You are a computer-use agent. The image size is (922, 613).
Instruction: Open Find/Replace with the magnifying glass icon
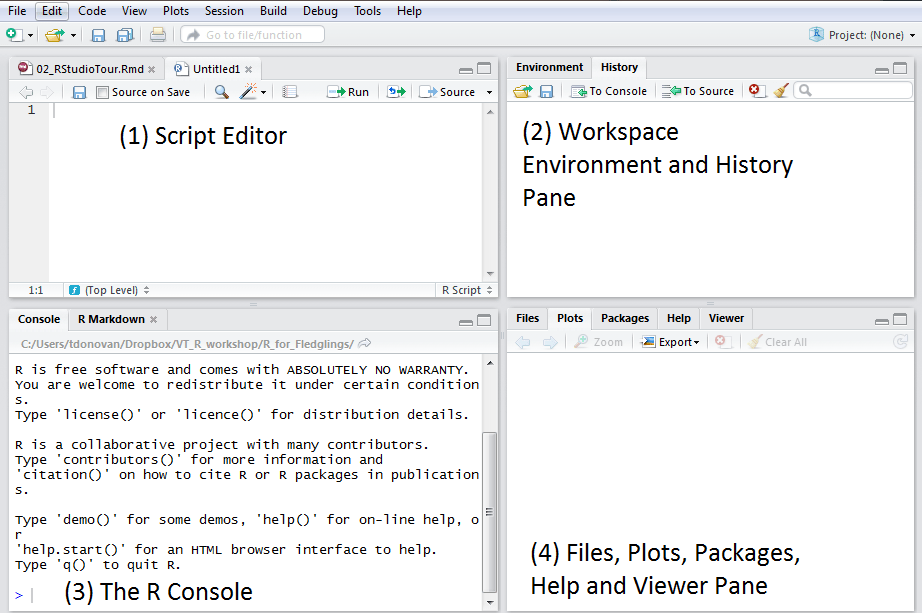tap(221, 91)
